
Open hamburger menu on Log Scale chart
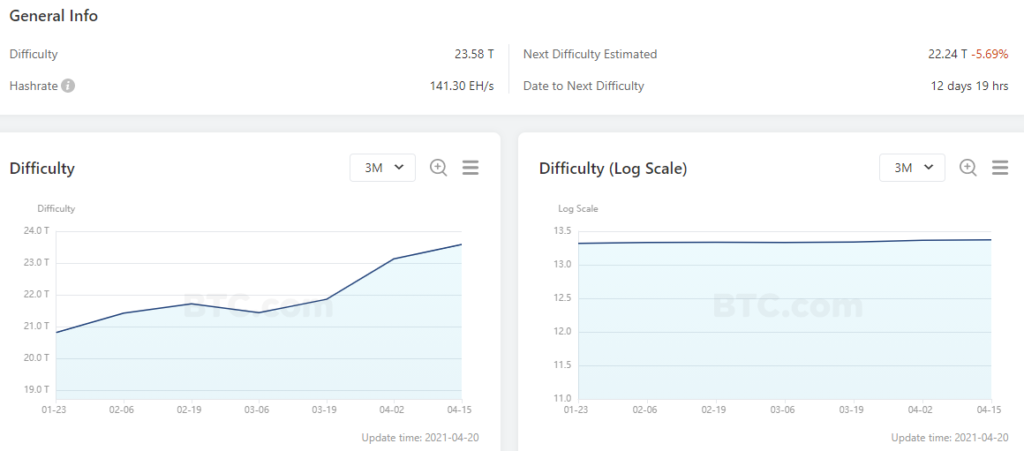[999, 168]
